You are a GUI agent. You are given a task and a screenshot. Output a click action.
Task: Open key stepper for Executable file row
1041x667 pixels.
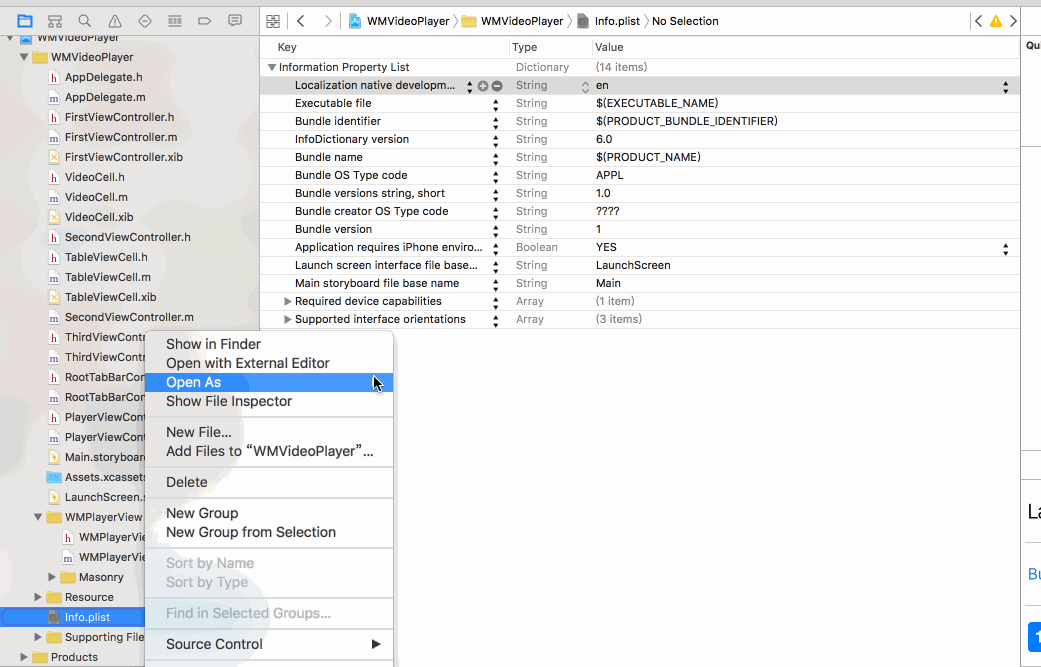click(x=495, y=105)
